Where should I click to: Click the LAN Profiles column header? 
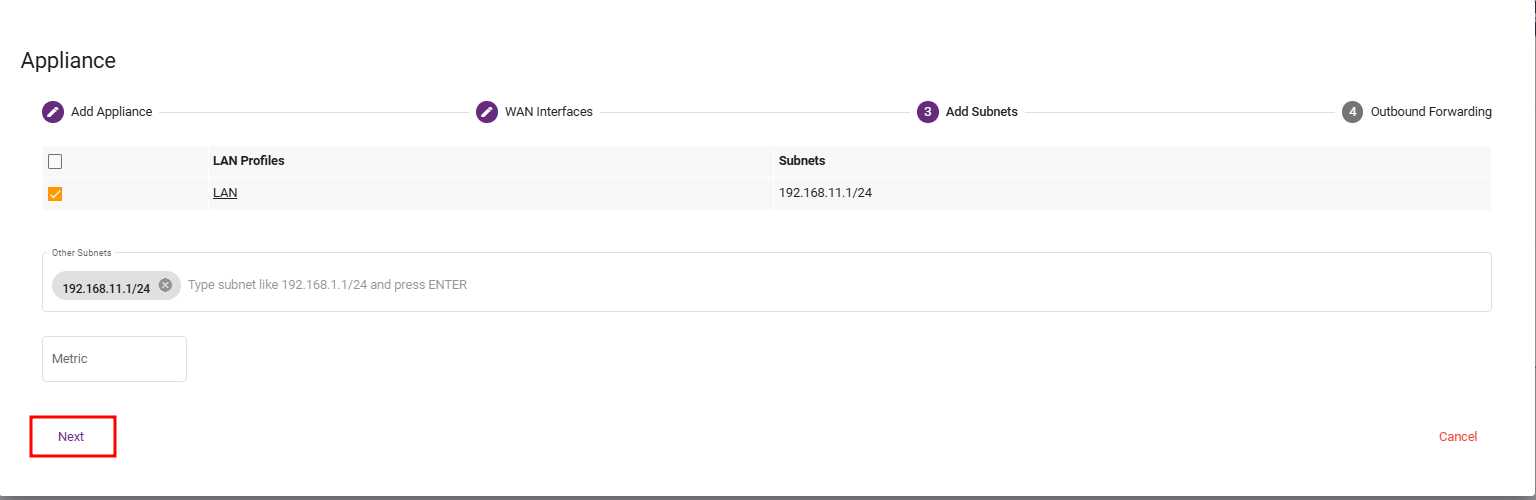pyautogui.click(x=248, y=161)
